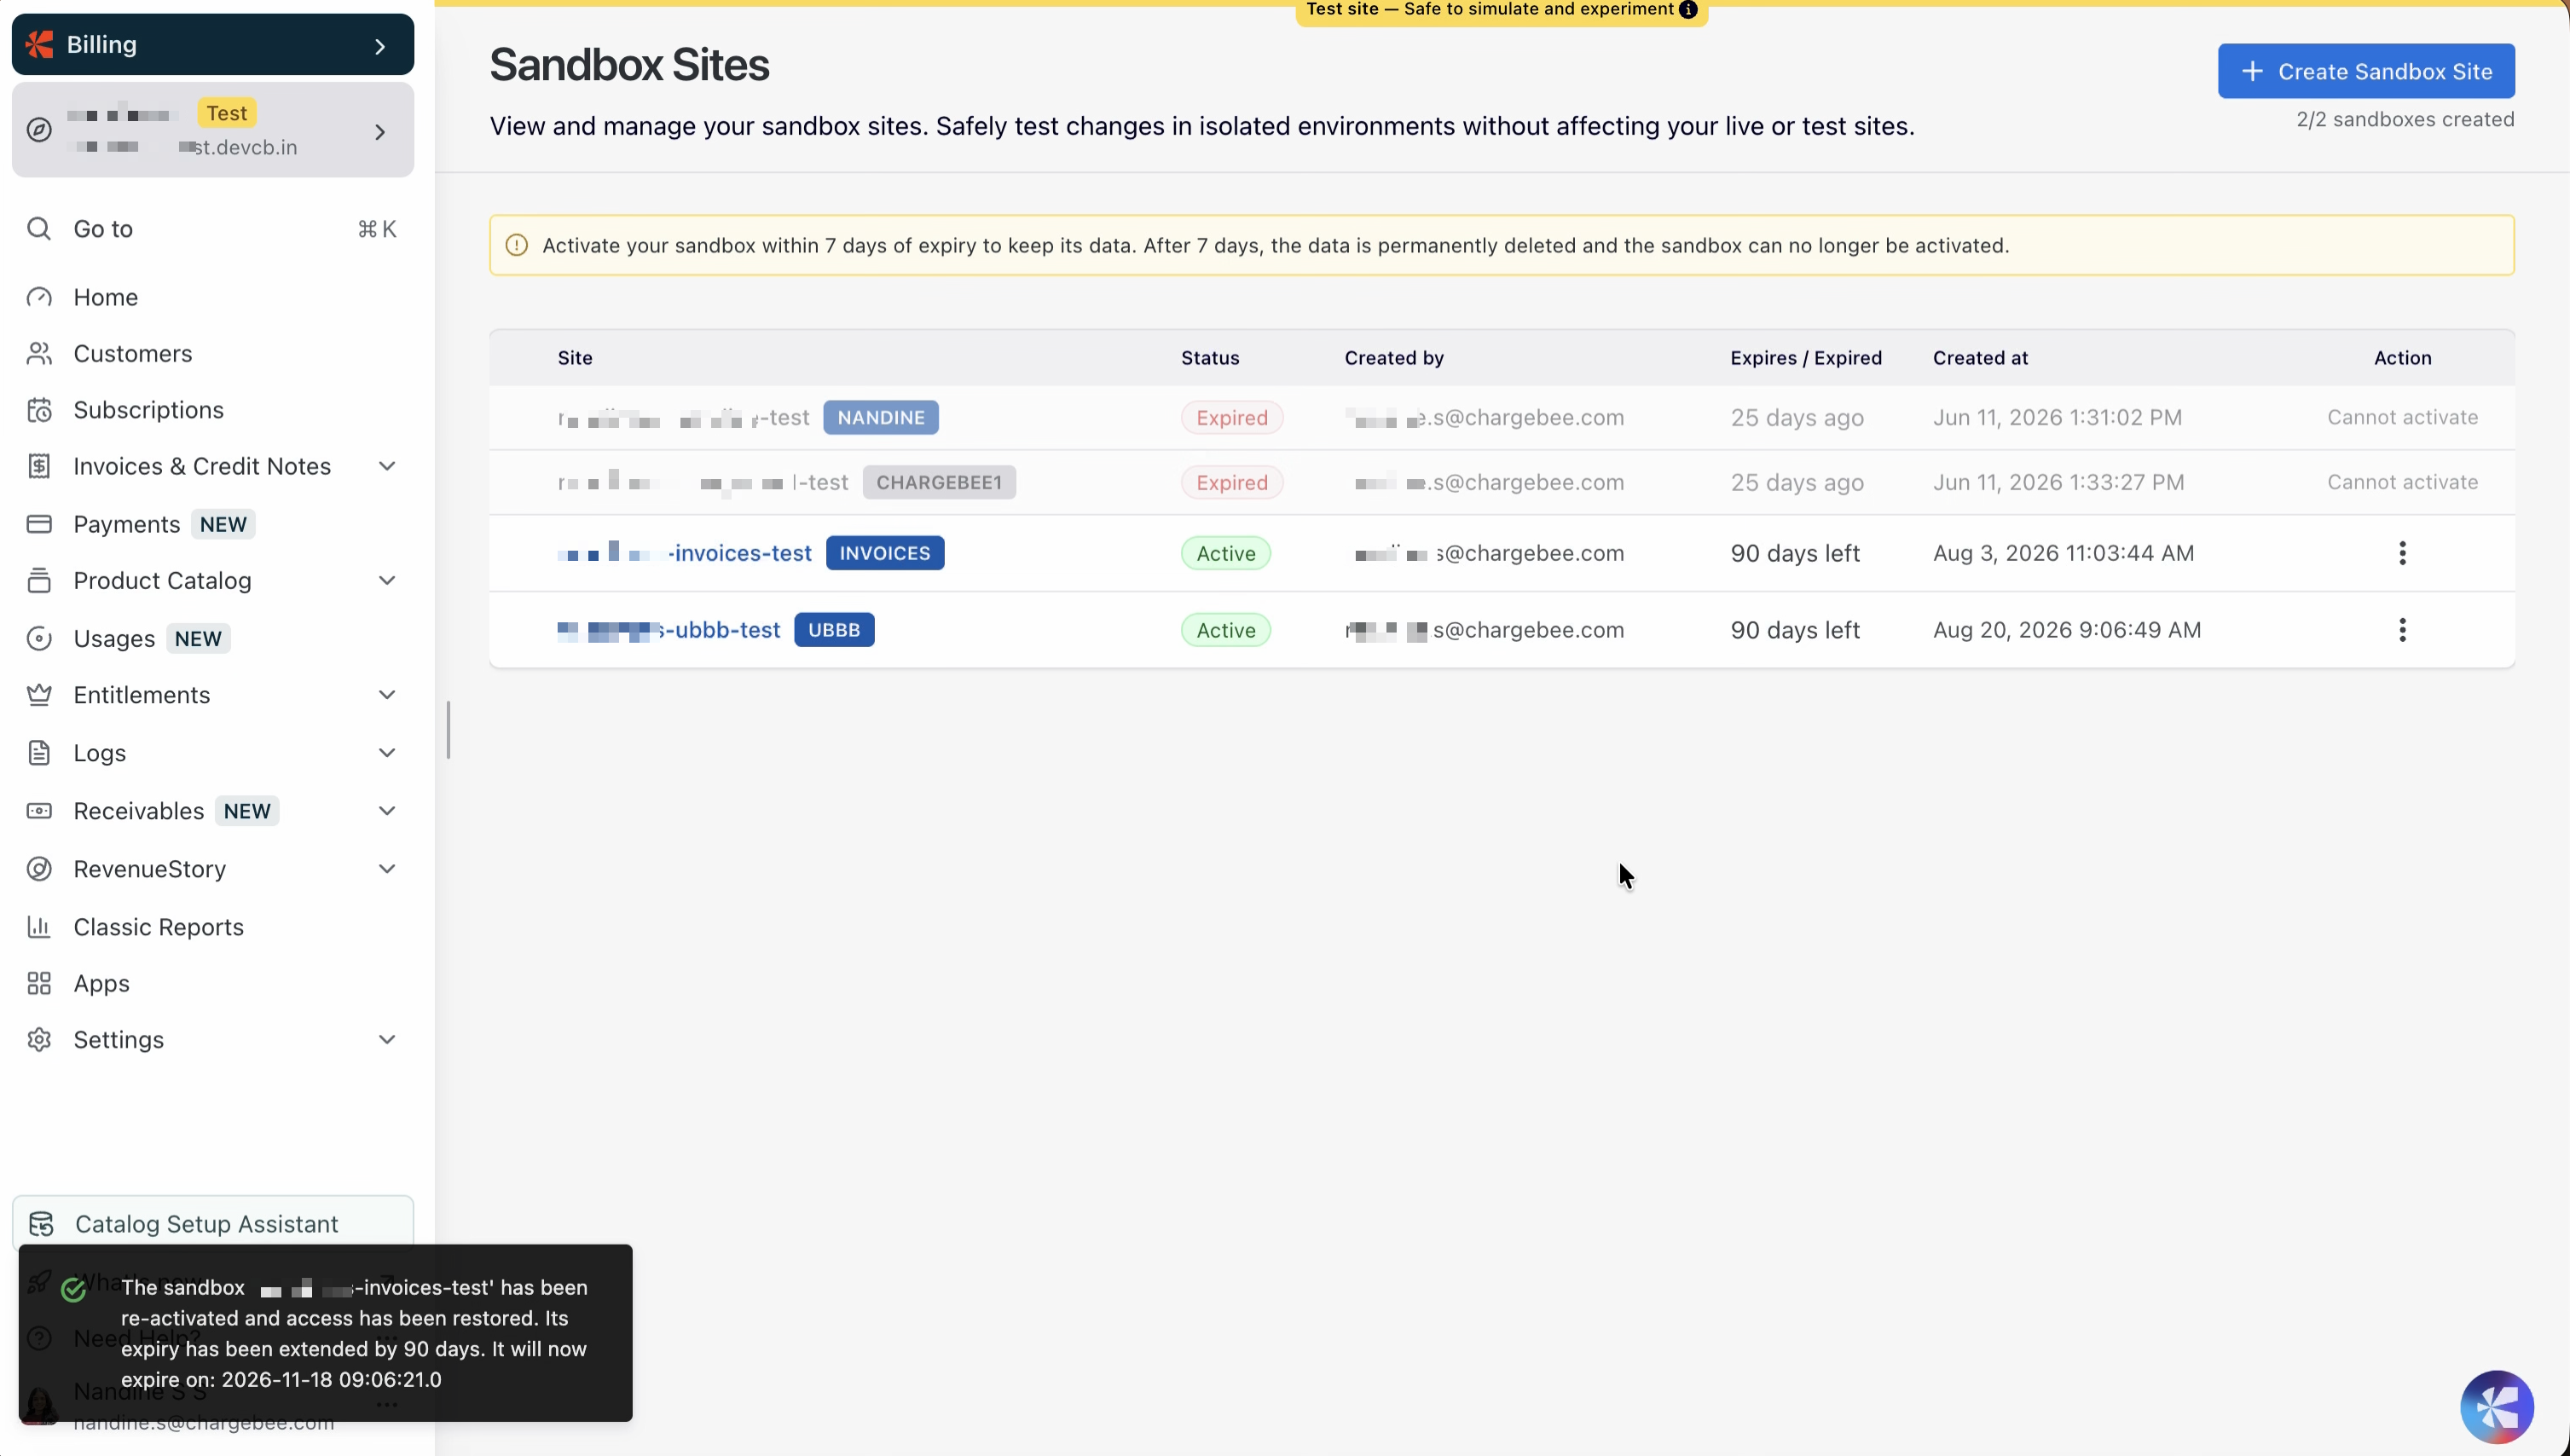This screenshot has width=2570, height=1456.
Task: Expand the Test site switcher chevron
Action: coord(380,132)
